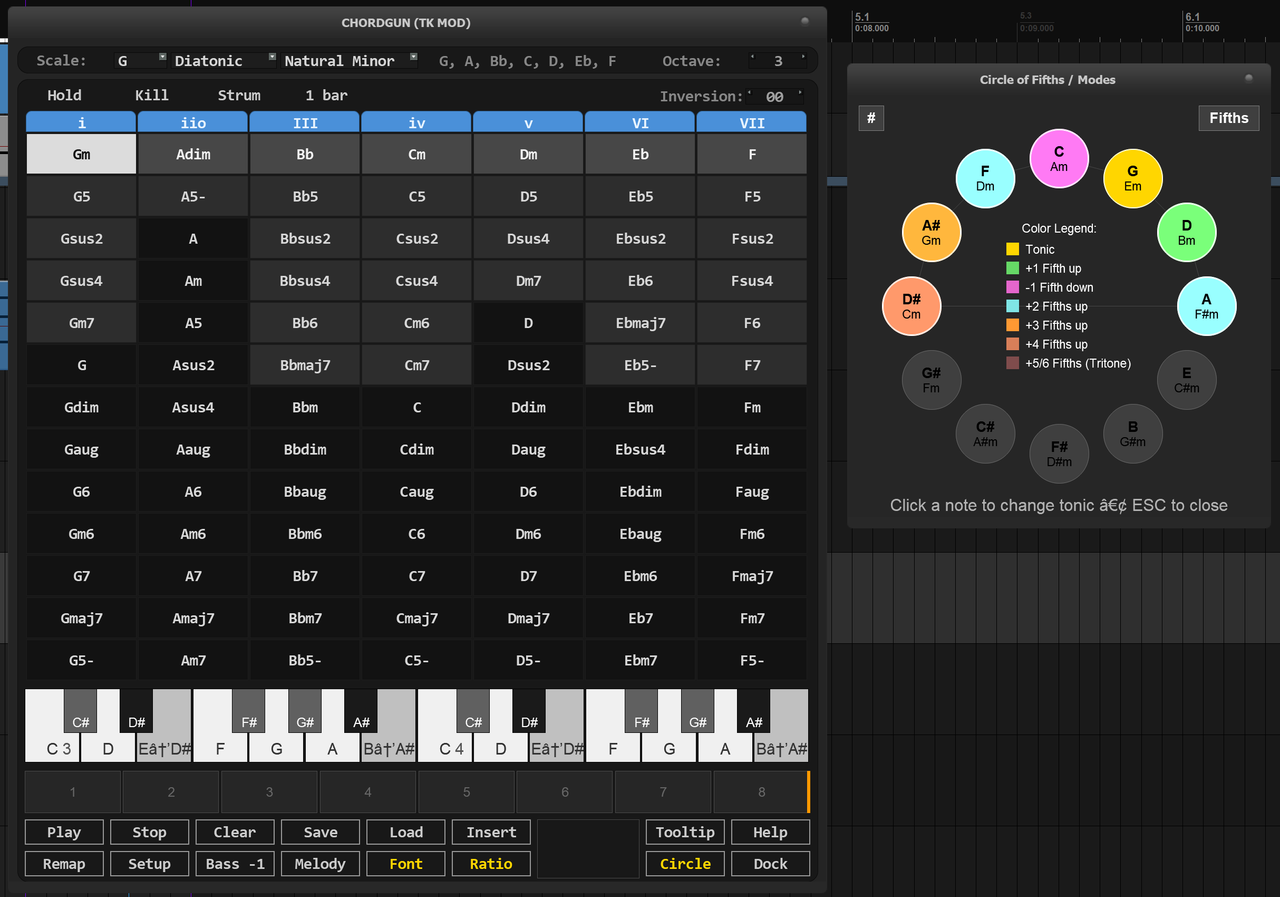Click the Bass -1 button
The image size is (1280, 897).
click(x=235, y=864)
